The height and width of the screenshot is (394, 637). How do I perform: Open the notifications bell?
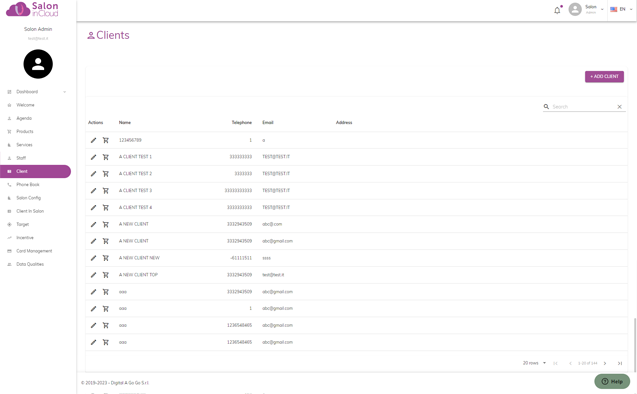557,10
